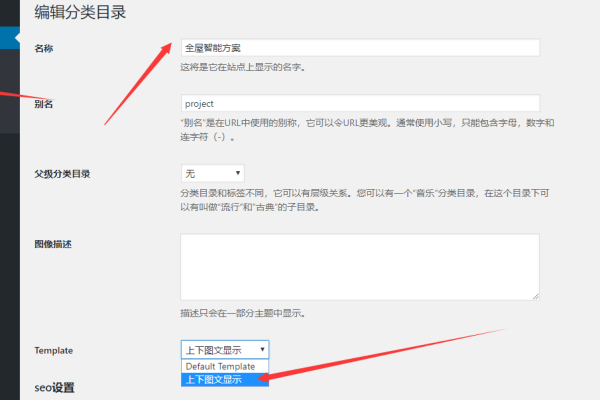Image resolution: width=600 pixels, height=400 pixels.
Task: Select the highlighted 上下图文显示 list option
Action: click(225, 379)
